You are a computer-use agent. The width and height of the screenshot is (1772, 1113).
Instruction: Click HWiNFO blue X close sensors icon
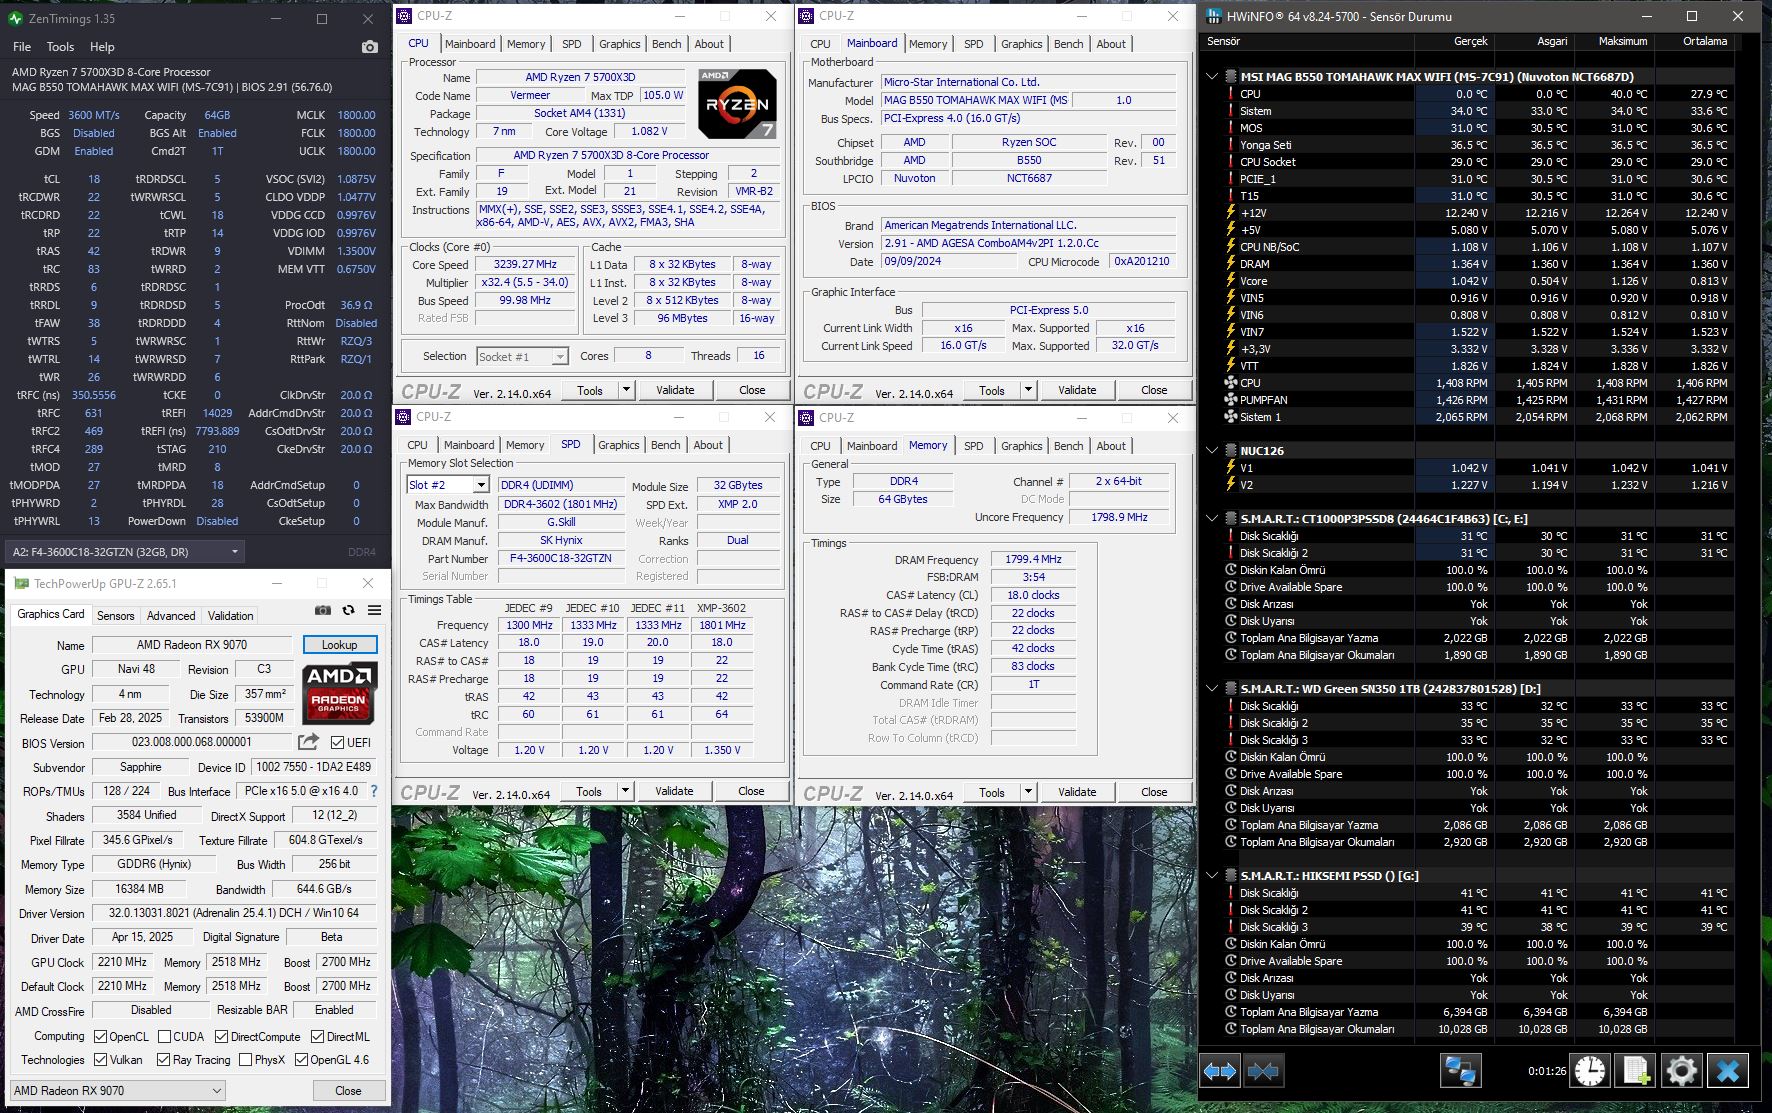[1728, 1071]
